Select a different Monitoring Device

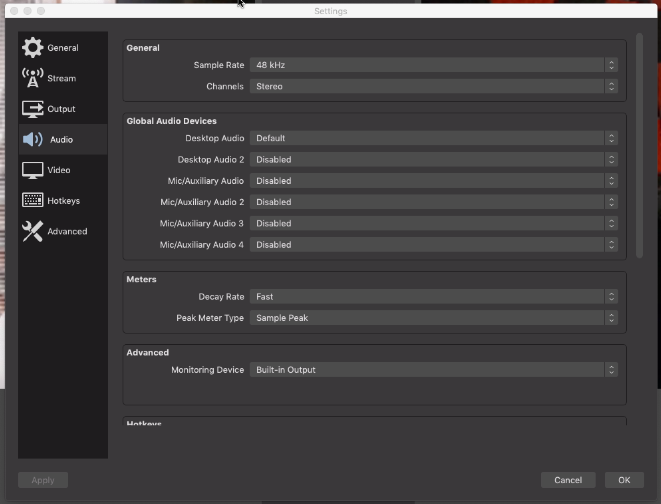[x=434, y=370]
